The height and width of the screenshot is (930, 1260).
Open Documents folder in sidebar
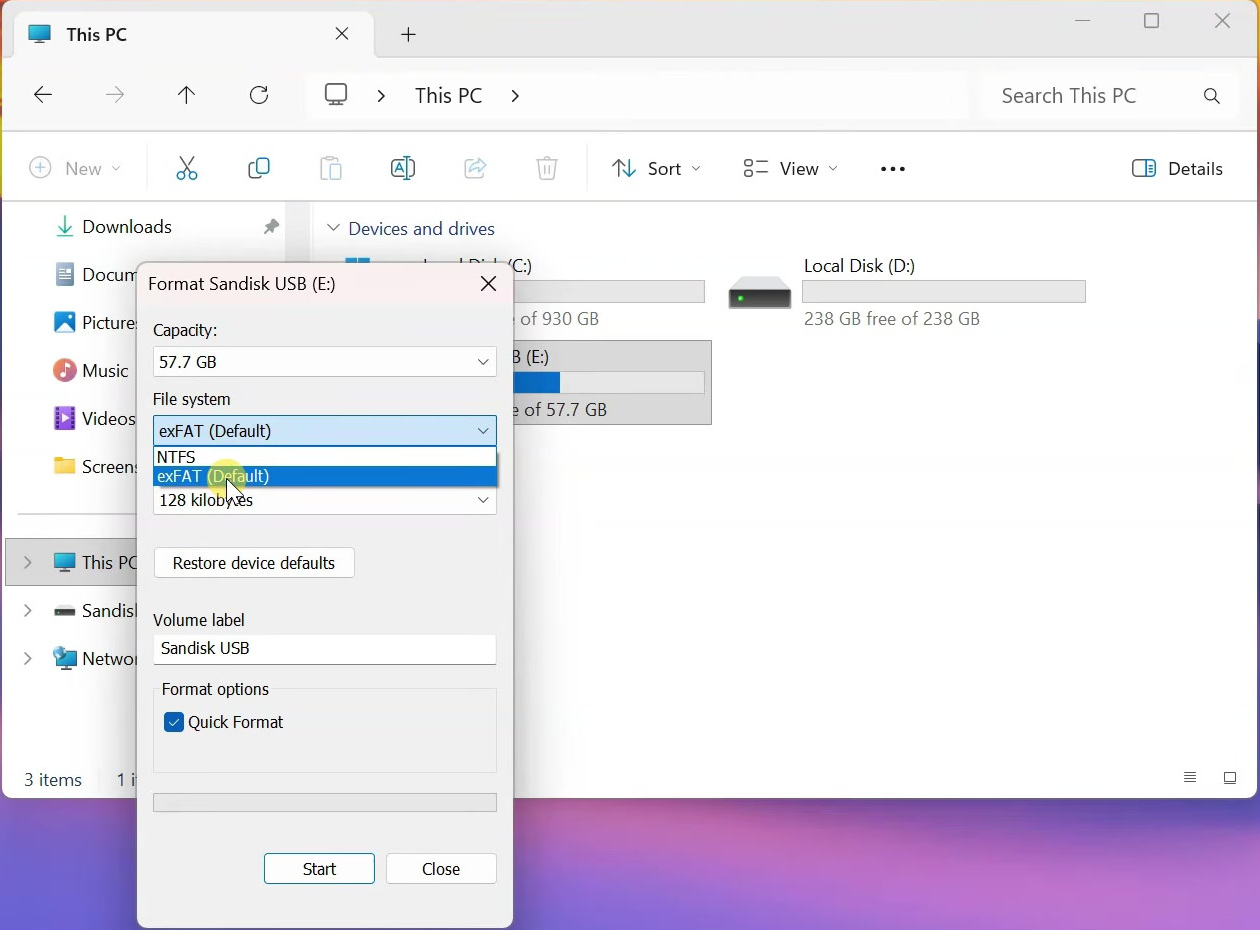tap(95, 275)
